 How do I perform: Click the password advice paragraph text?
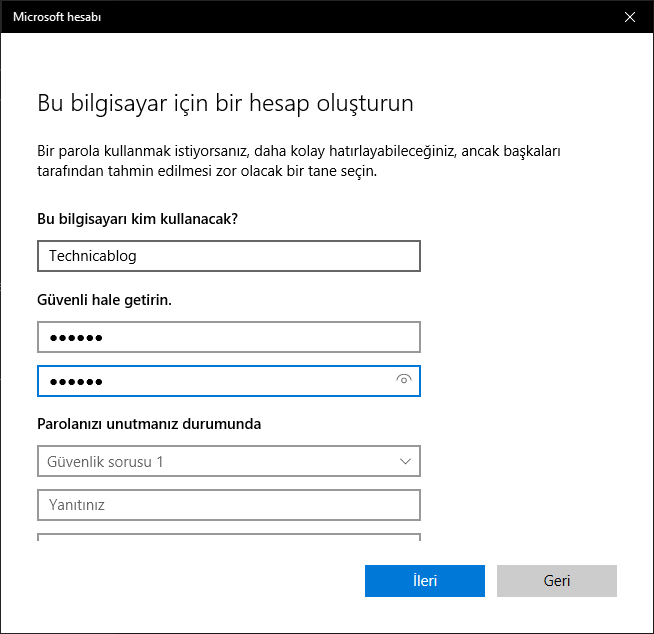[x=298, y=161]
